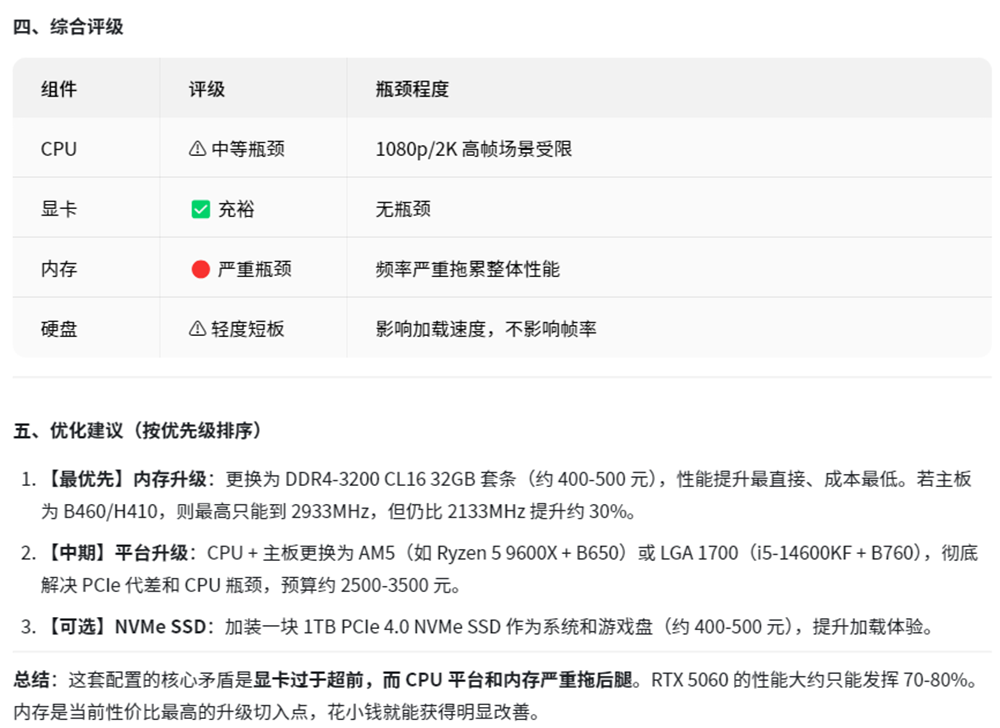The height and width of the screenshot is (728, 1000).
Task: Click the 中等瓶颈 rating text
Action: tap(248, 149)
